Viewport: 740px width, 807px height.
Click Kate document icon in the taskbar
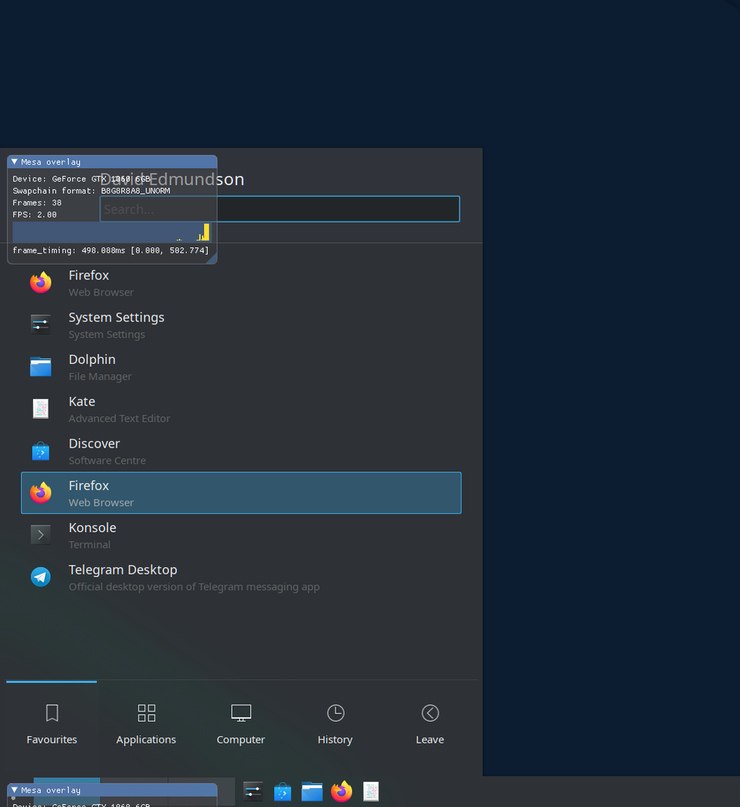(x=371, y=792)
